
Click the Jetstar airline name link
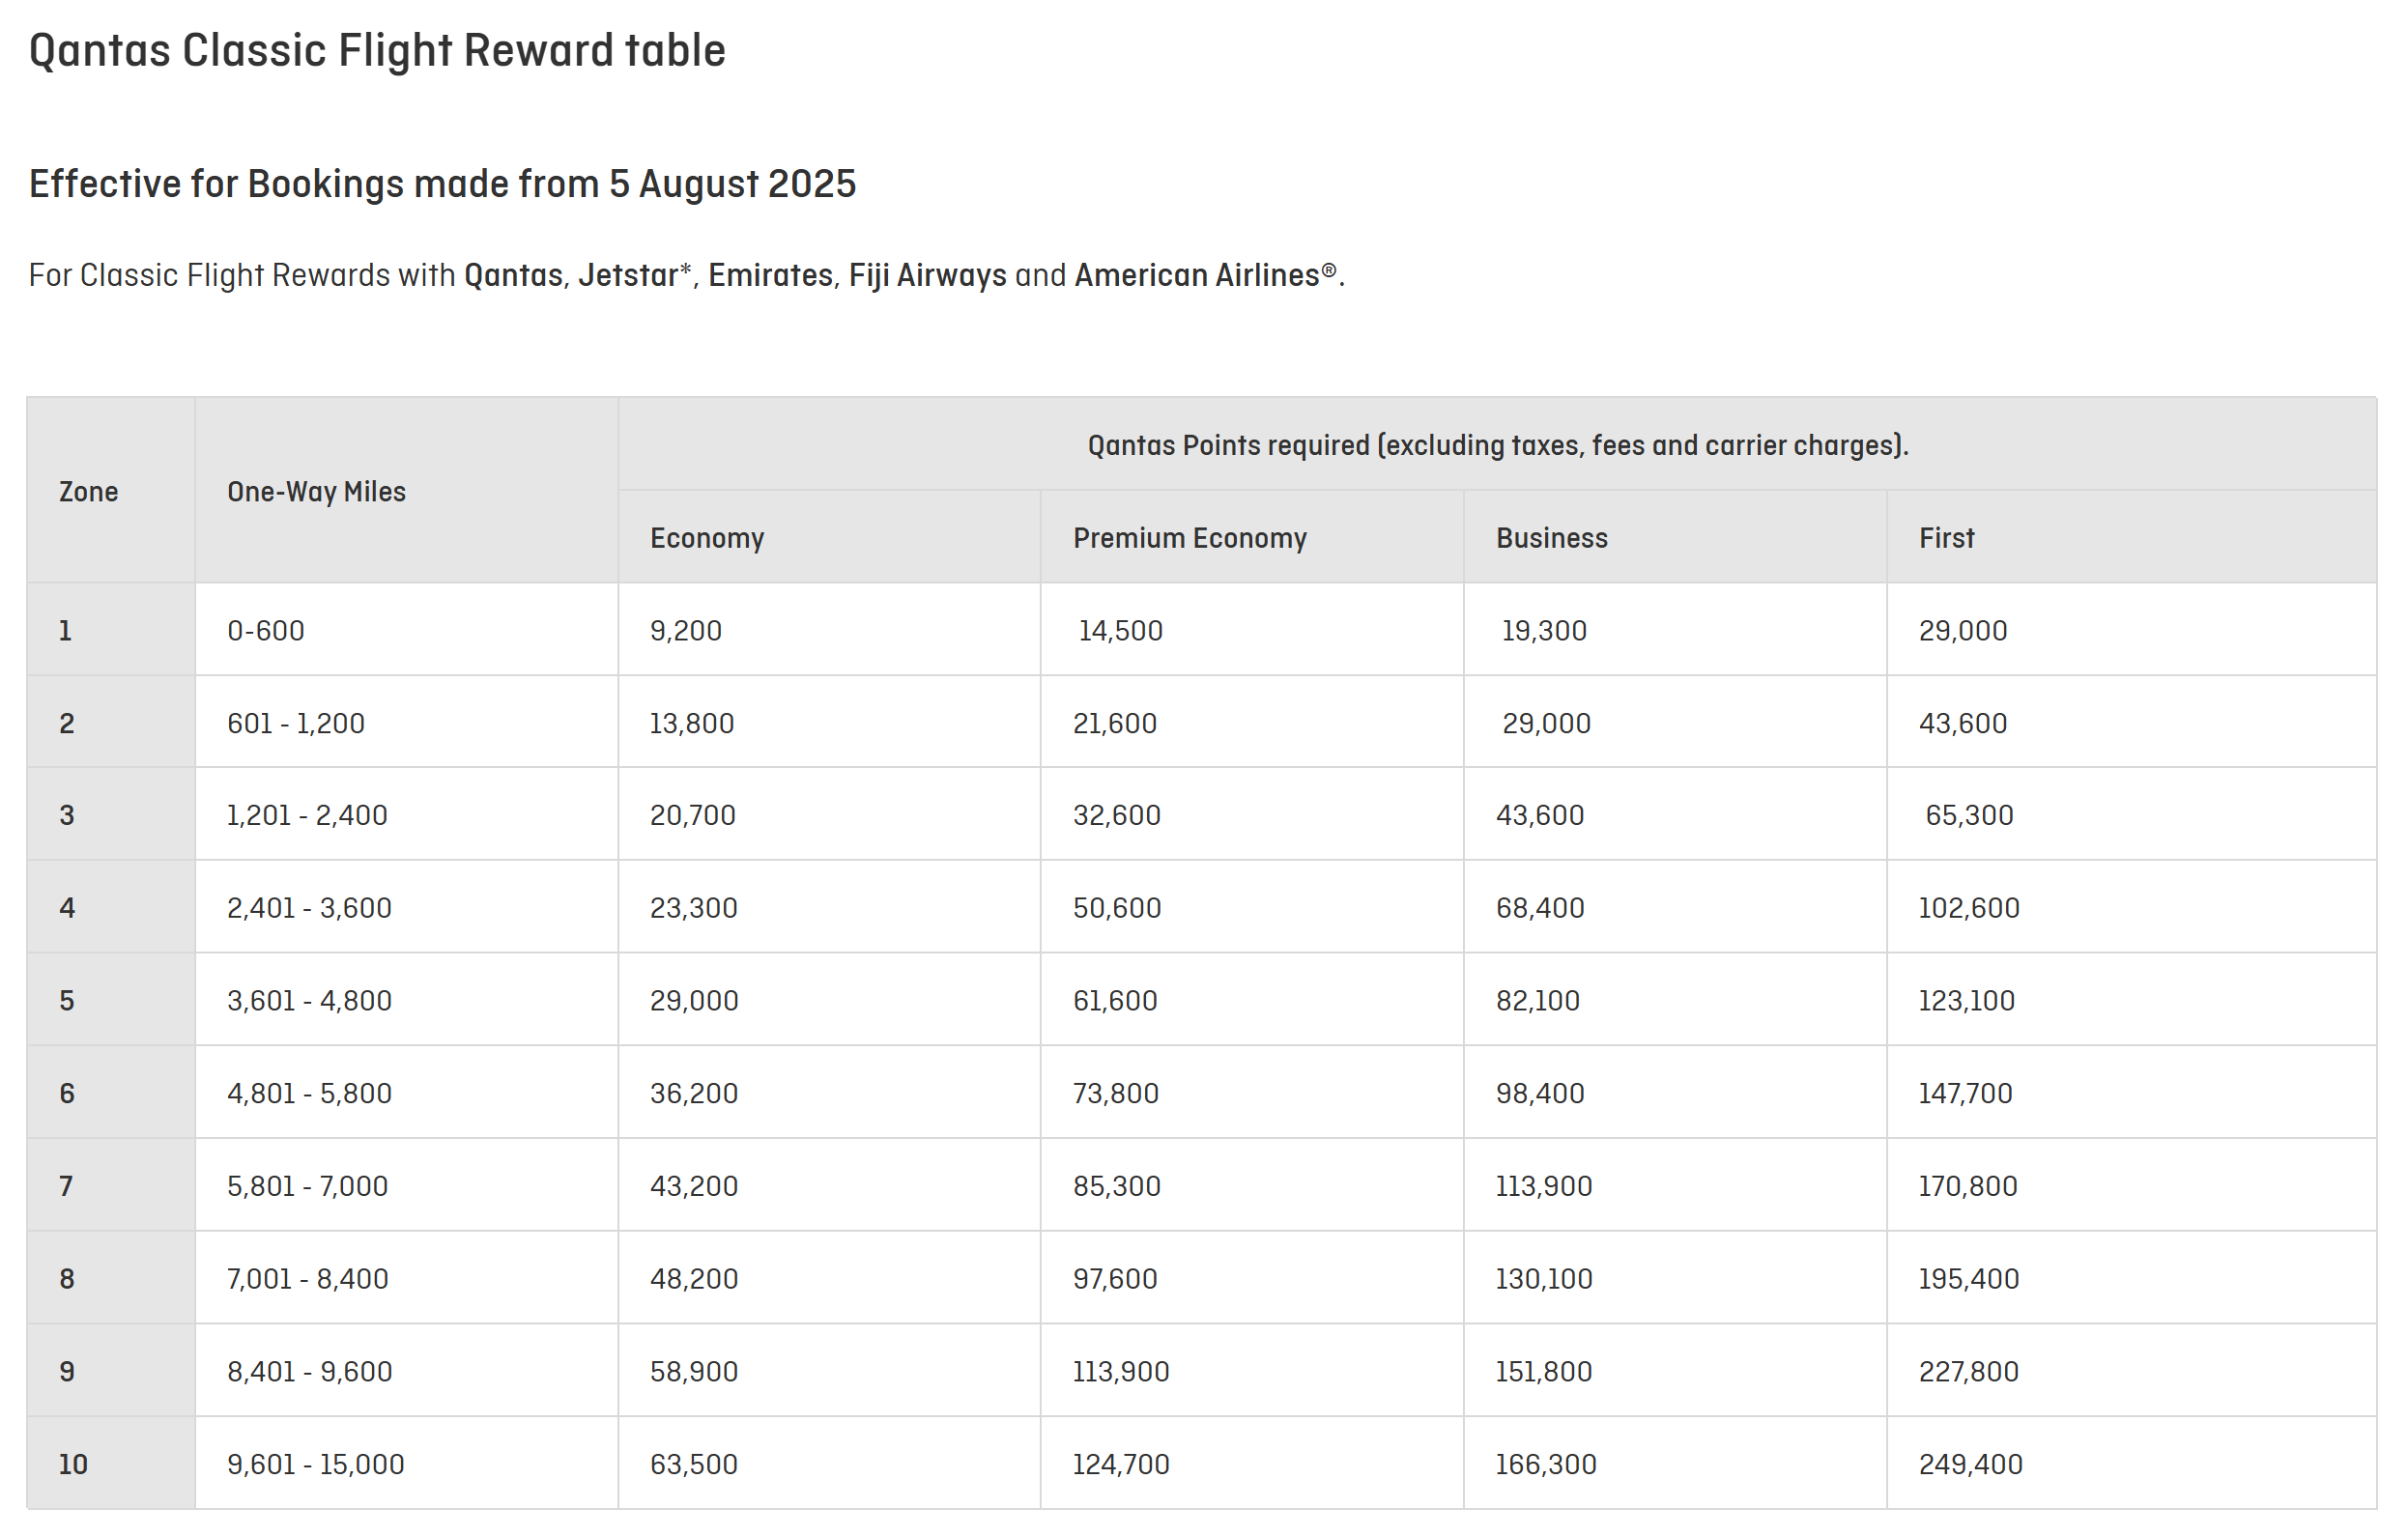627,275
